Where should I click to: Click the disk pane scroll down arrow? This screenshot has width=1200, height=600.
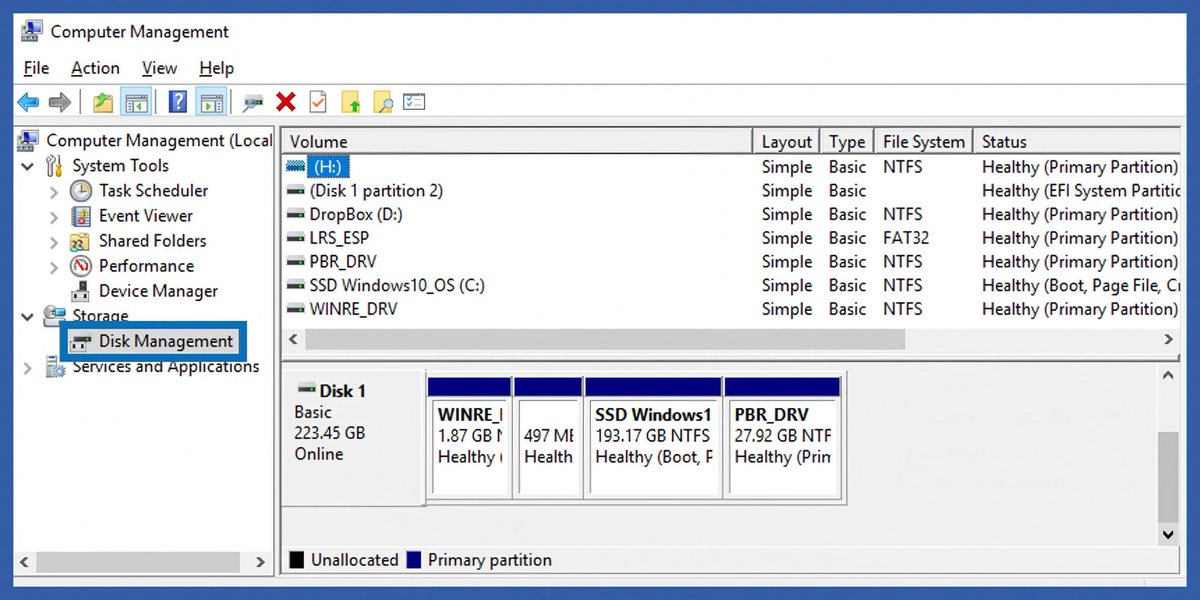(1168, 535)
